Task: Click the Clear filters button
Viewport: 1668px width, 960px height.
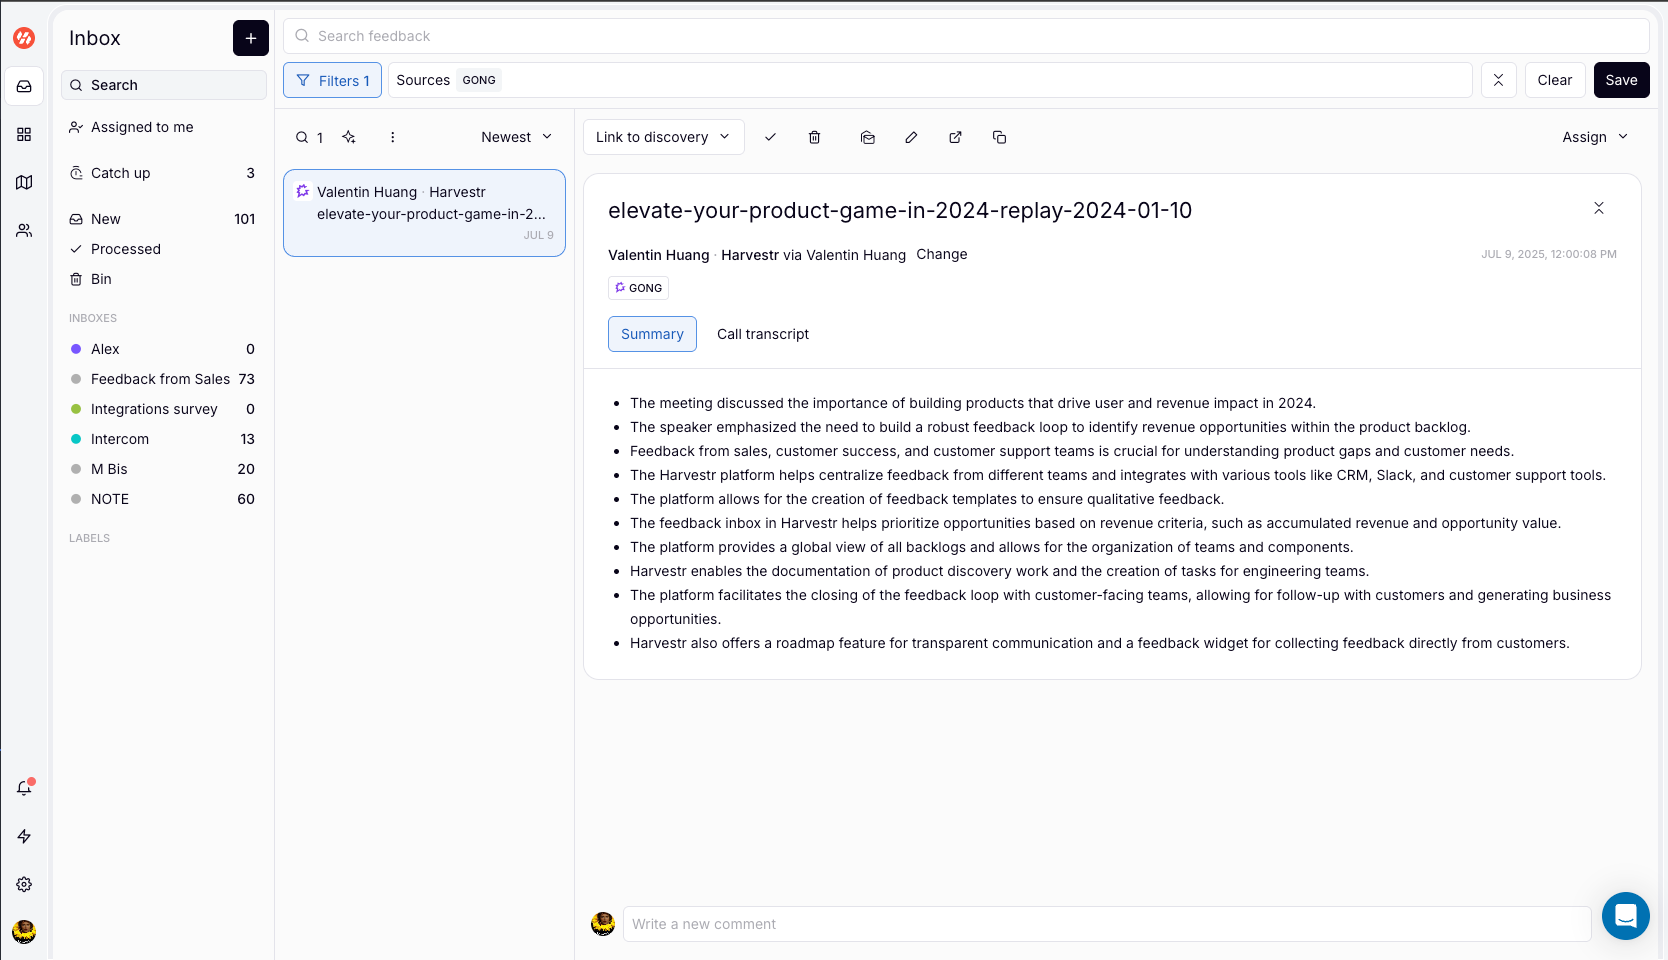Action: pyautogui.click(x=1554, y=80)
